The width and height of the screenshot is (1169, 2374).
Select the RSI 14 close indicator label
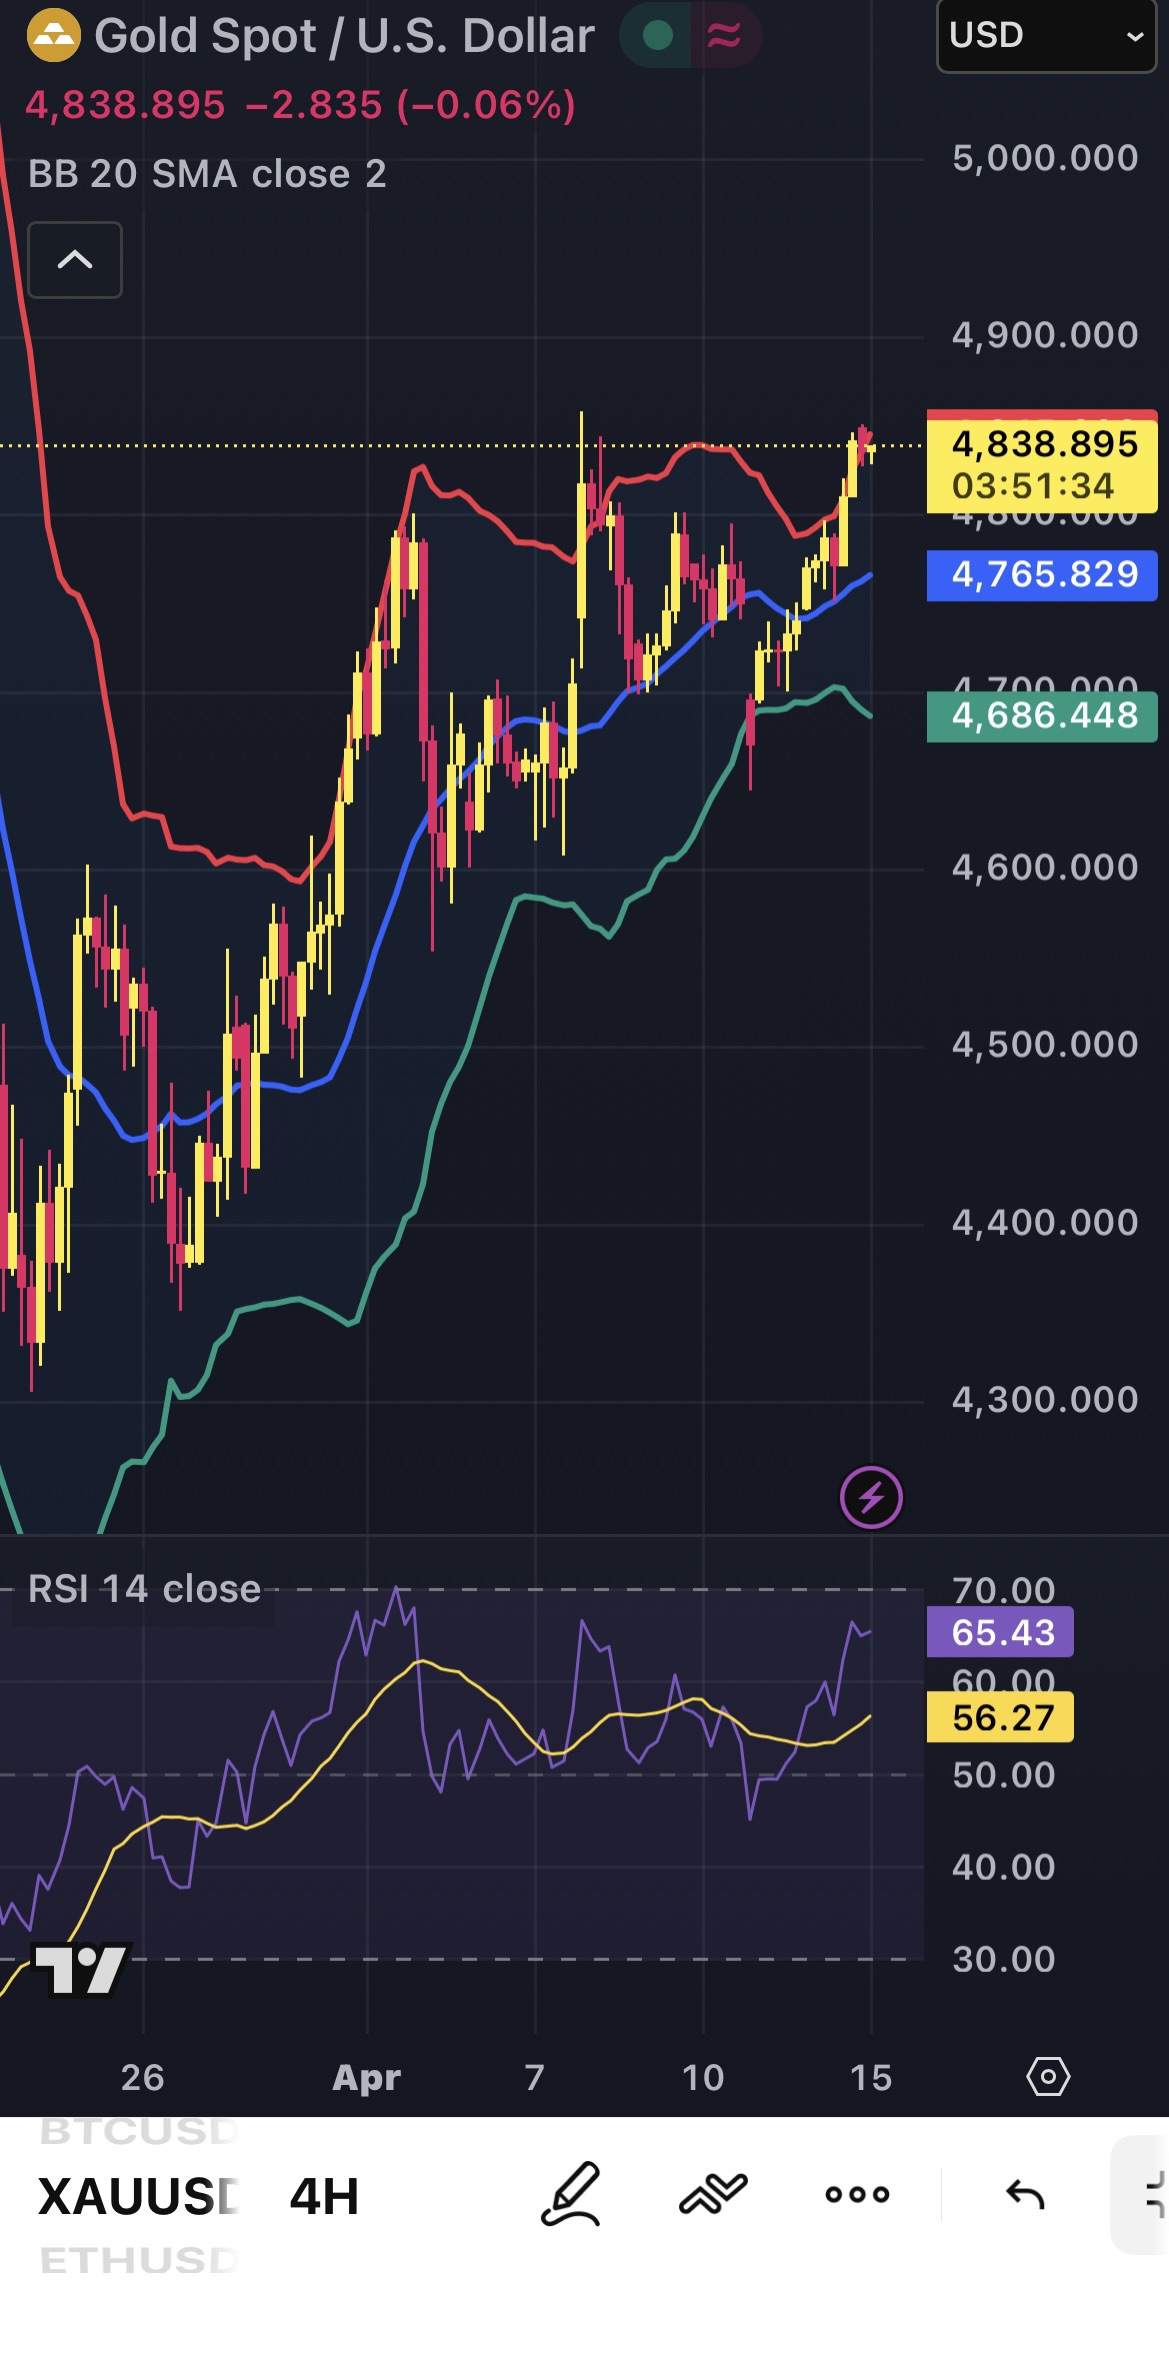[x=144, y=1589]
